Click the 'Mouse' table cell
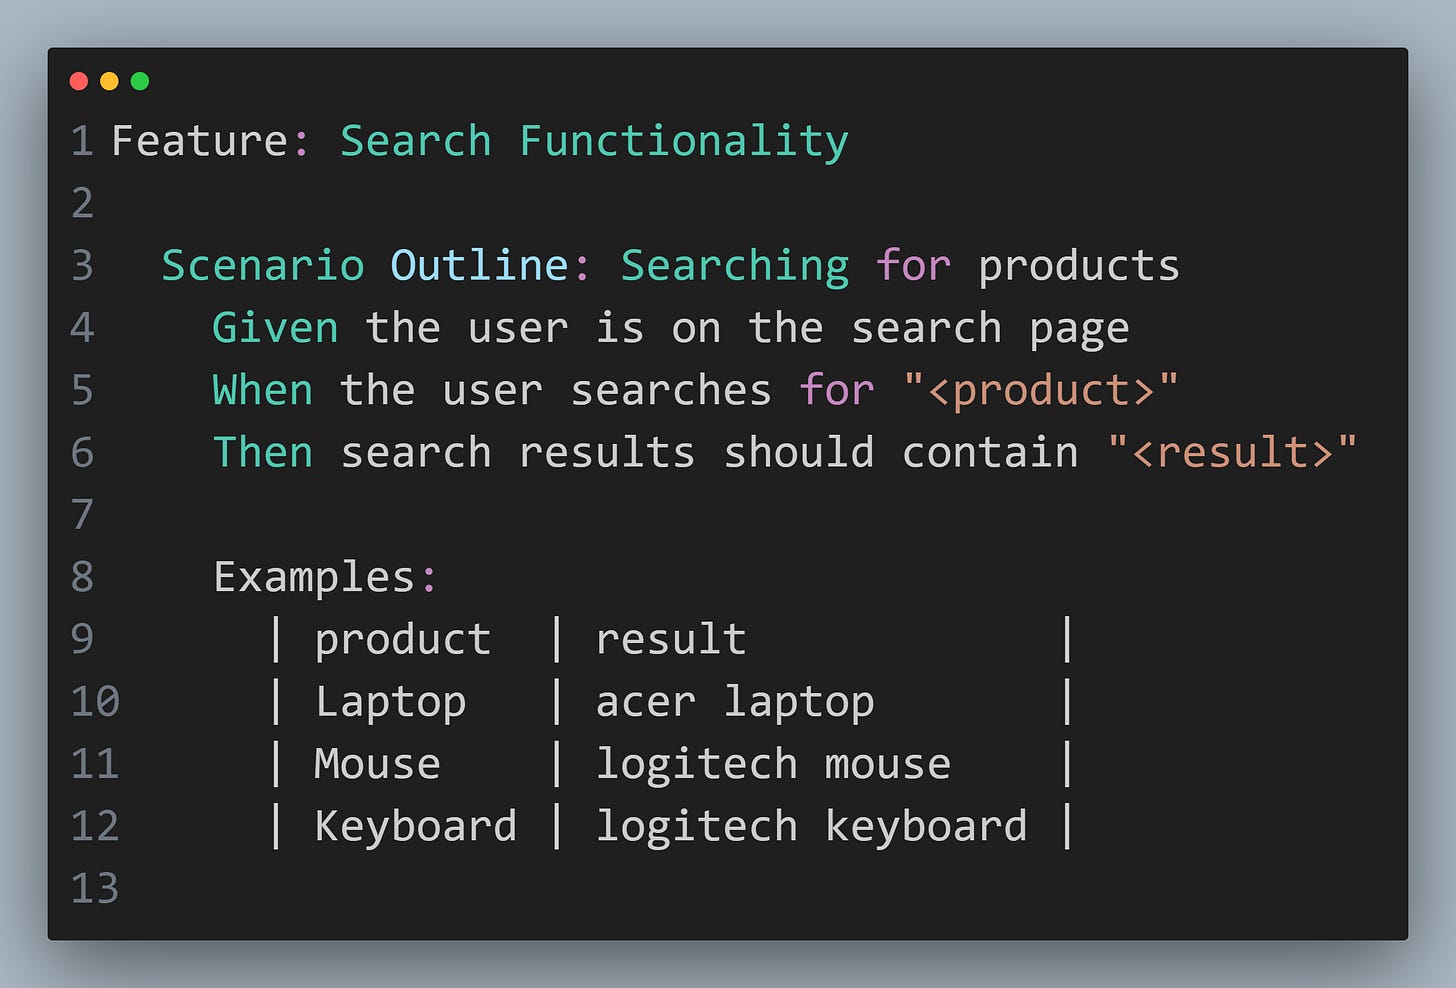This screenshot has width=1456, height=988. point(377,764)
